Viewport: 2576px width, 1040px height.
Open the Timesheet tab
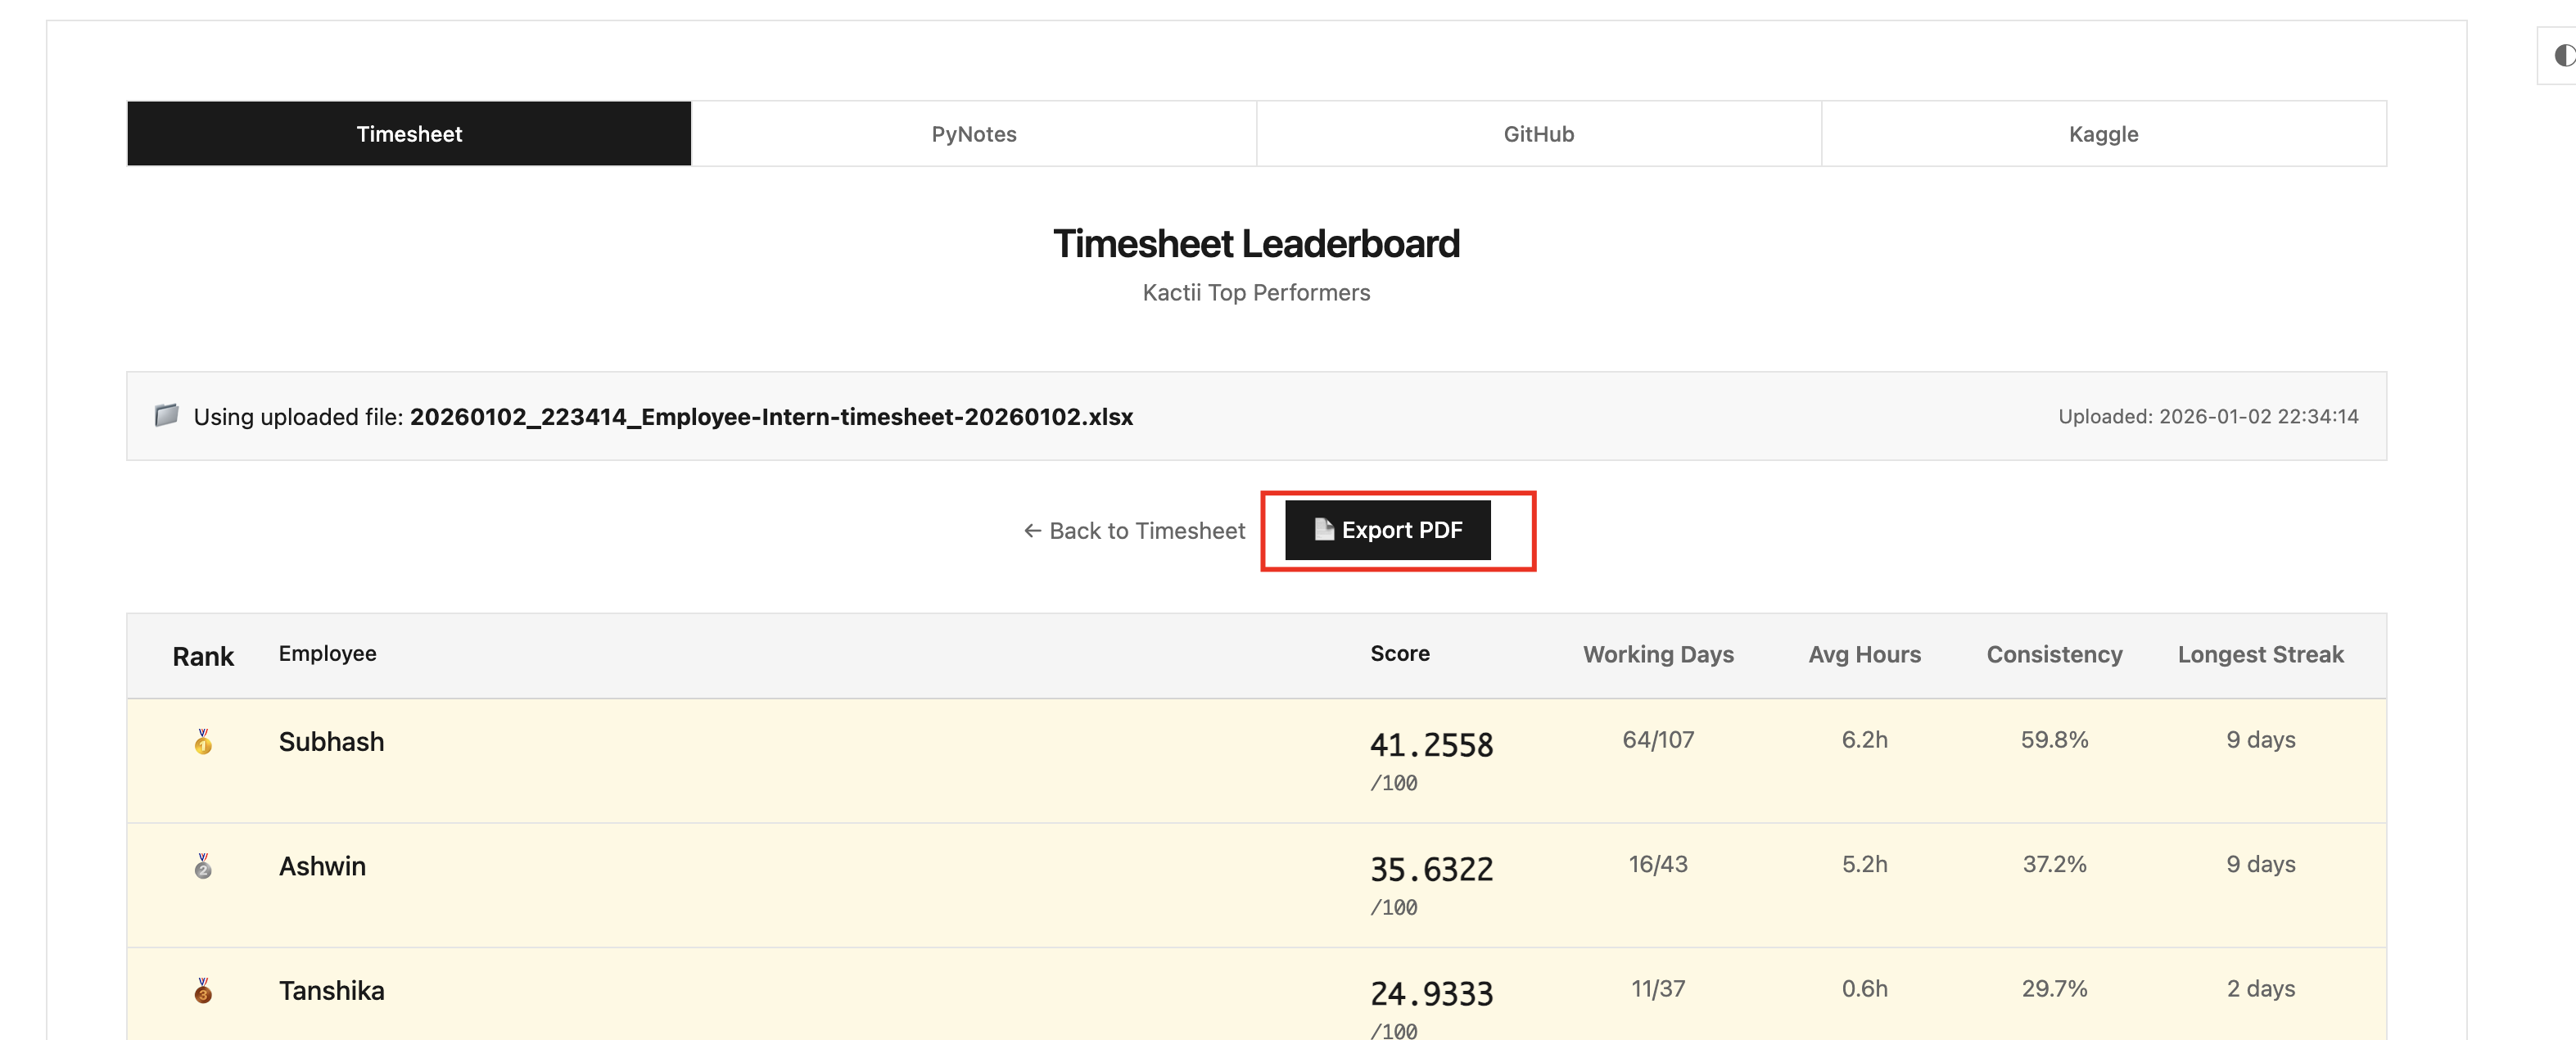click(x=409, y=134)
